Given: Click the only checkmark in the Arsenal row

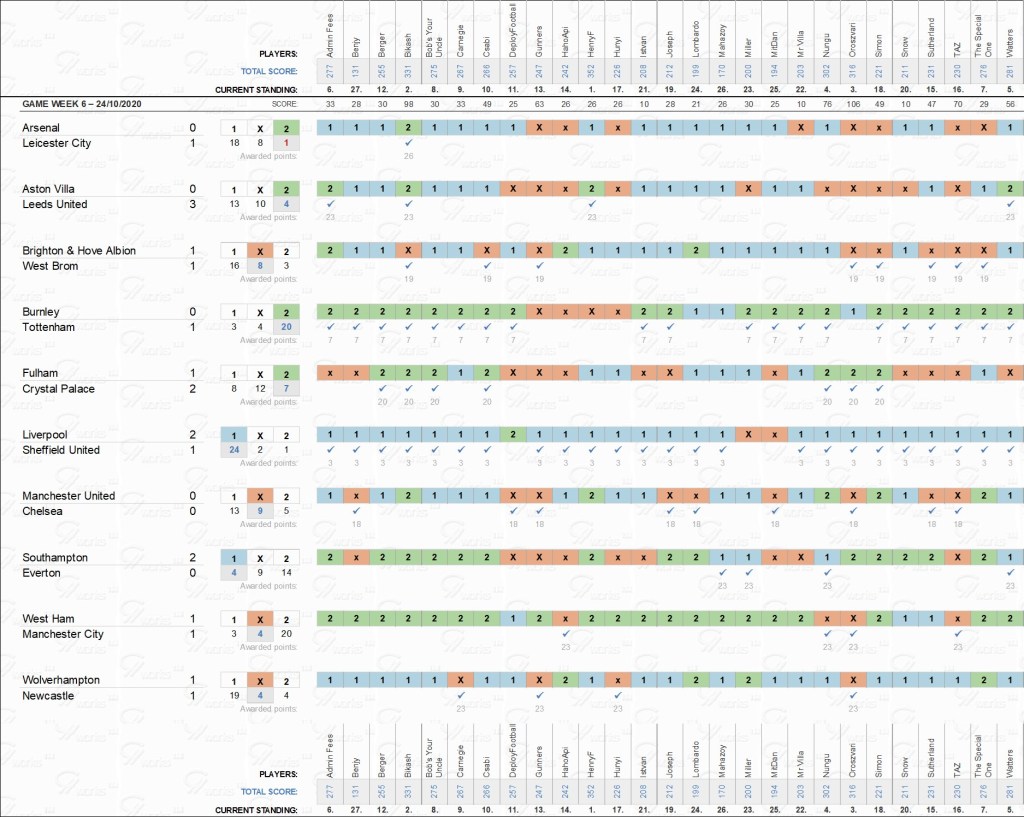Looking at the screenshot, I should pyautogui.click(x=408, y=143).
